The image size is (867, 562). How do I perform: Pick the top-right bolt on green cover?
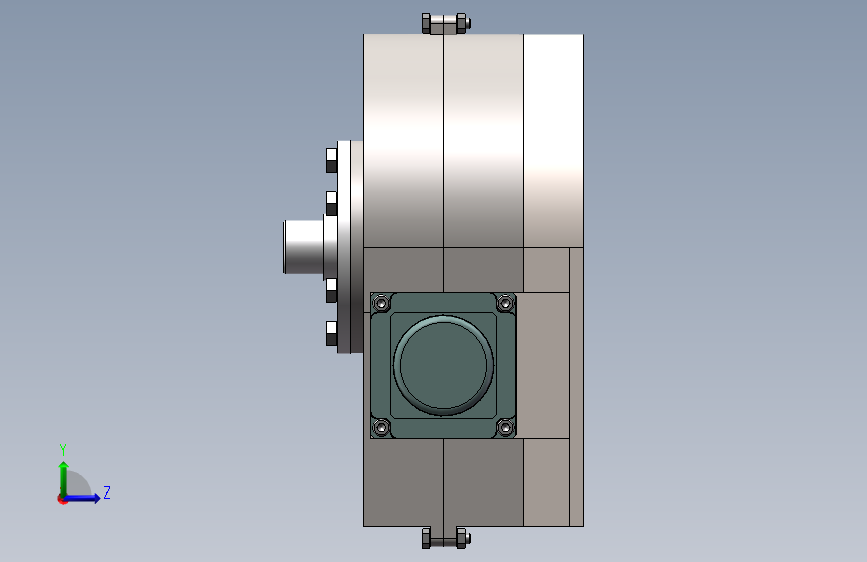505,303
